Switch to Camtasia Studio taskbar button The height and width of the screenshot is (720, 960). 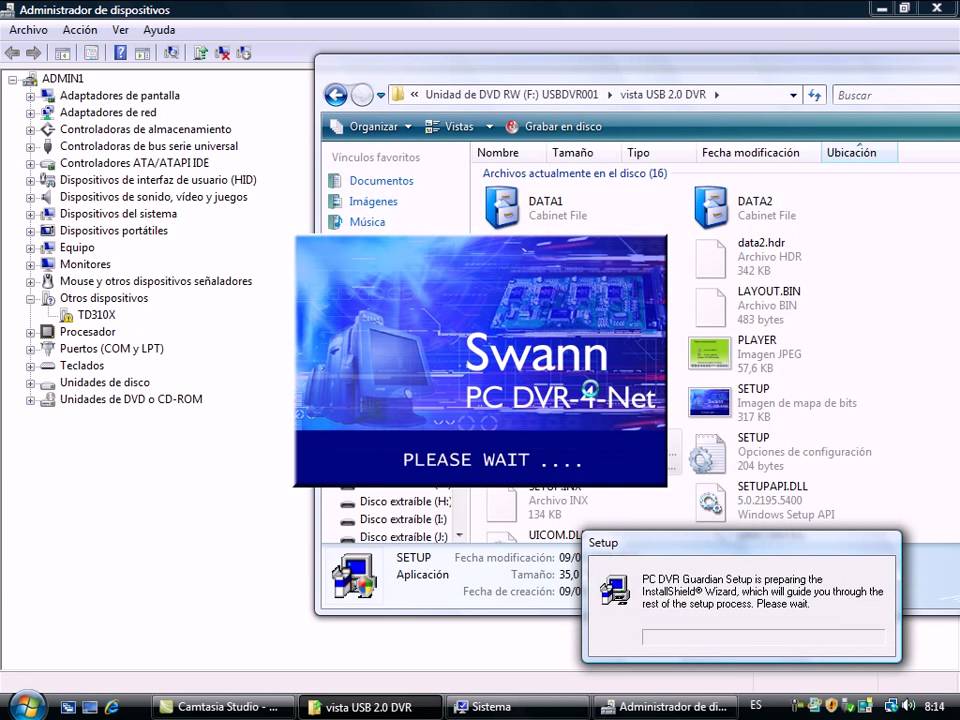point(222,707)
